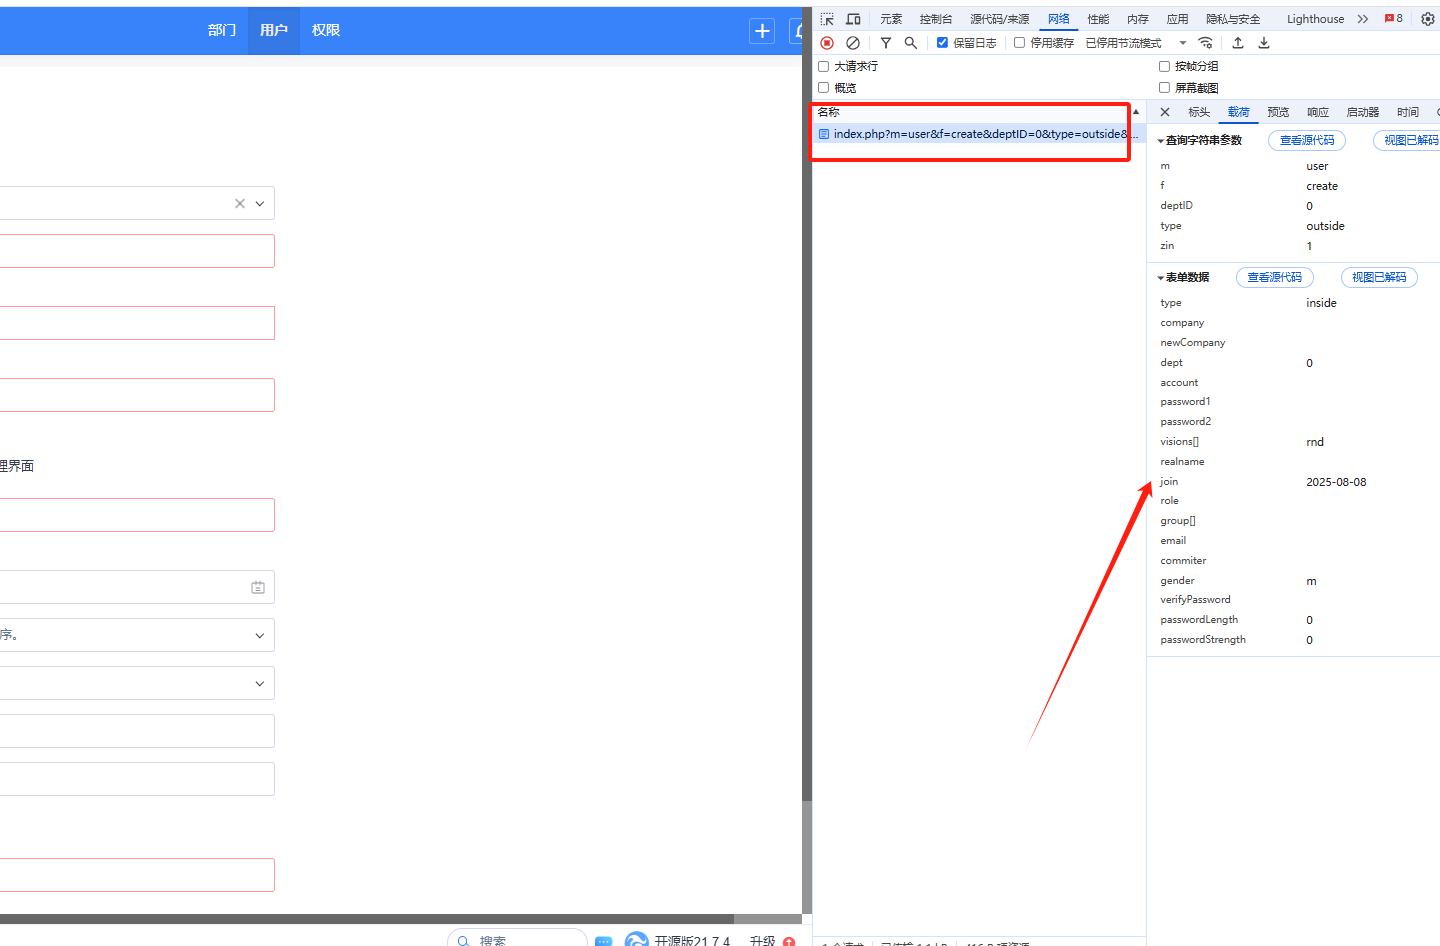Viewport: 1440px width, 946px height.
Task: Open the network search icon
Action: (911, 43)
